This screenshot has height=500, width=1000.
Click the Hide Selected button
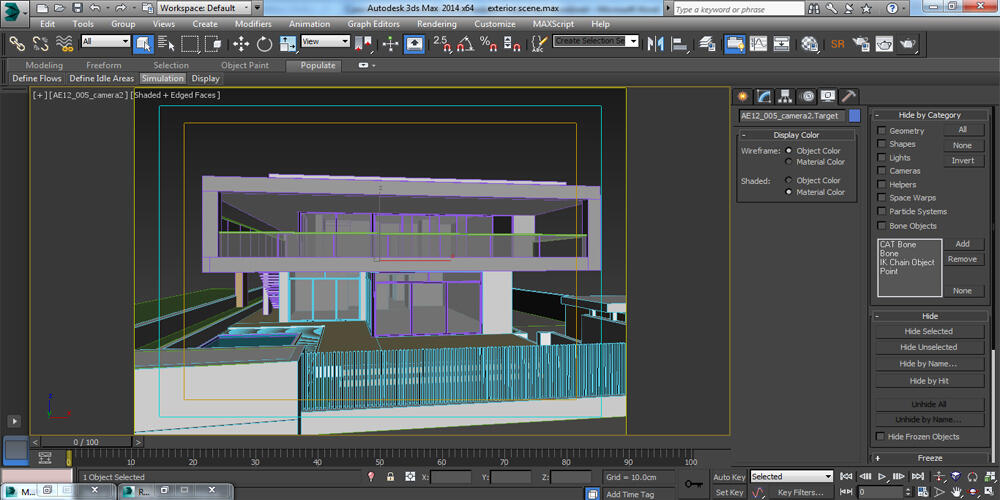point(929,331)
